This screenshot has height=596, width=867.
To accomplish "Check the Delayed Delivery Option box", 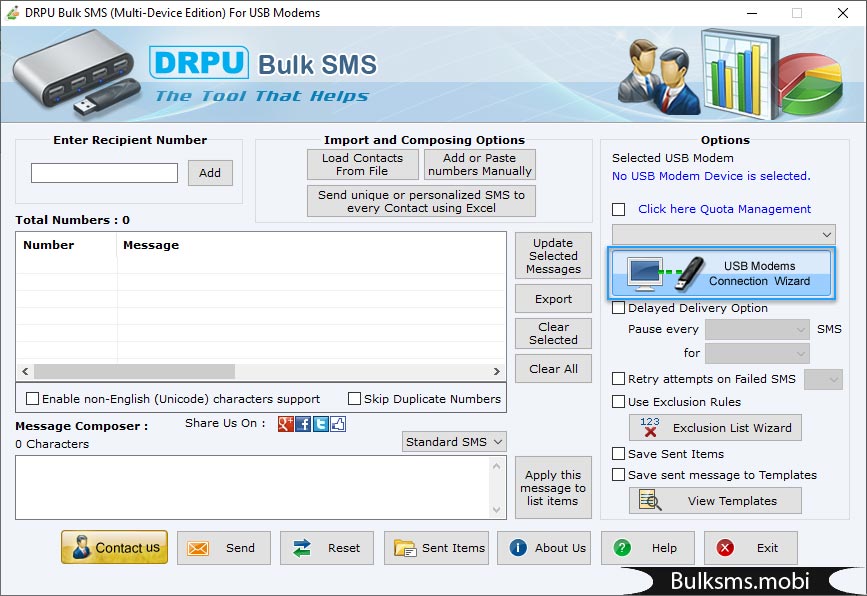I will [619, 307].
